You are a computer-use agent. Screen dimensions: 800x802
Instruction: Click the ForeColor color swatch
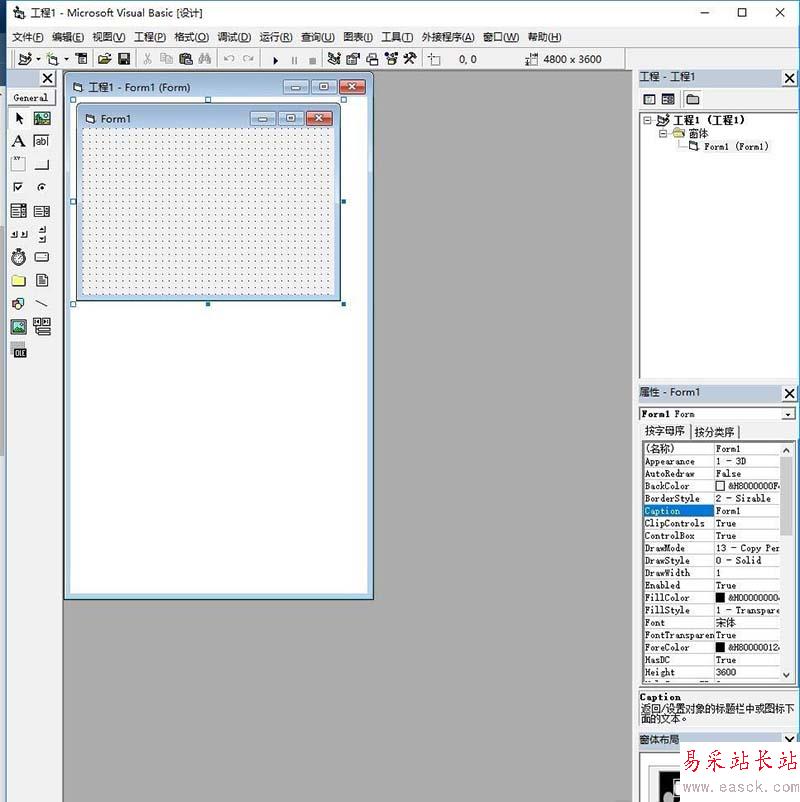tap(720, 647)
